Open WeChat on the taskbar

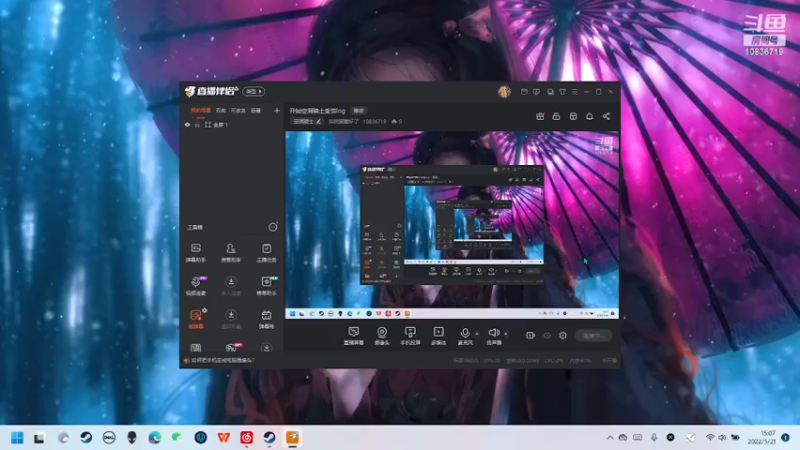point(178,438)
